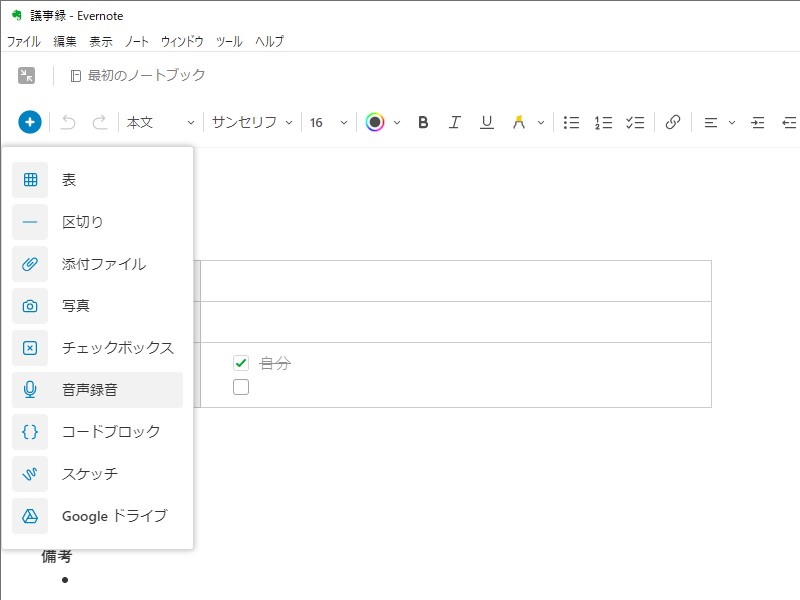
Task: Insert a hyperlink
Action: coord(672,122)
